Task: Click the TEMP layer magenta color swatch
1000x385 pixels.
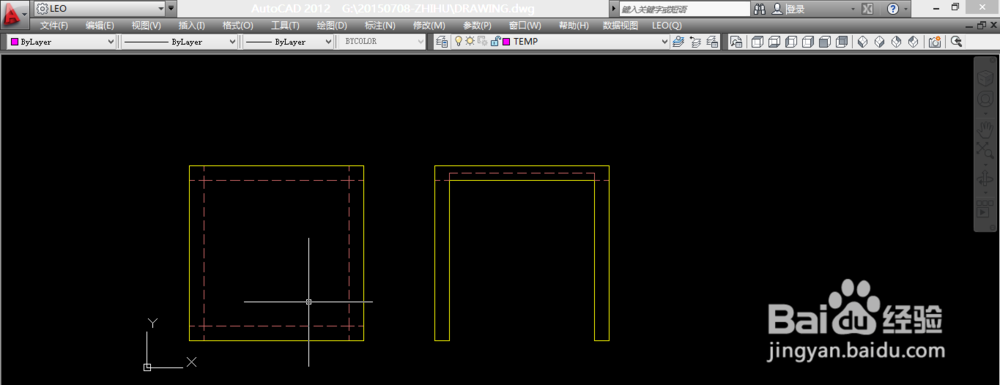Action: (x=506, y=41)
